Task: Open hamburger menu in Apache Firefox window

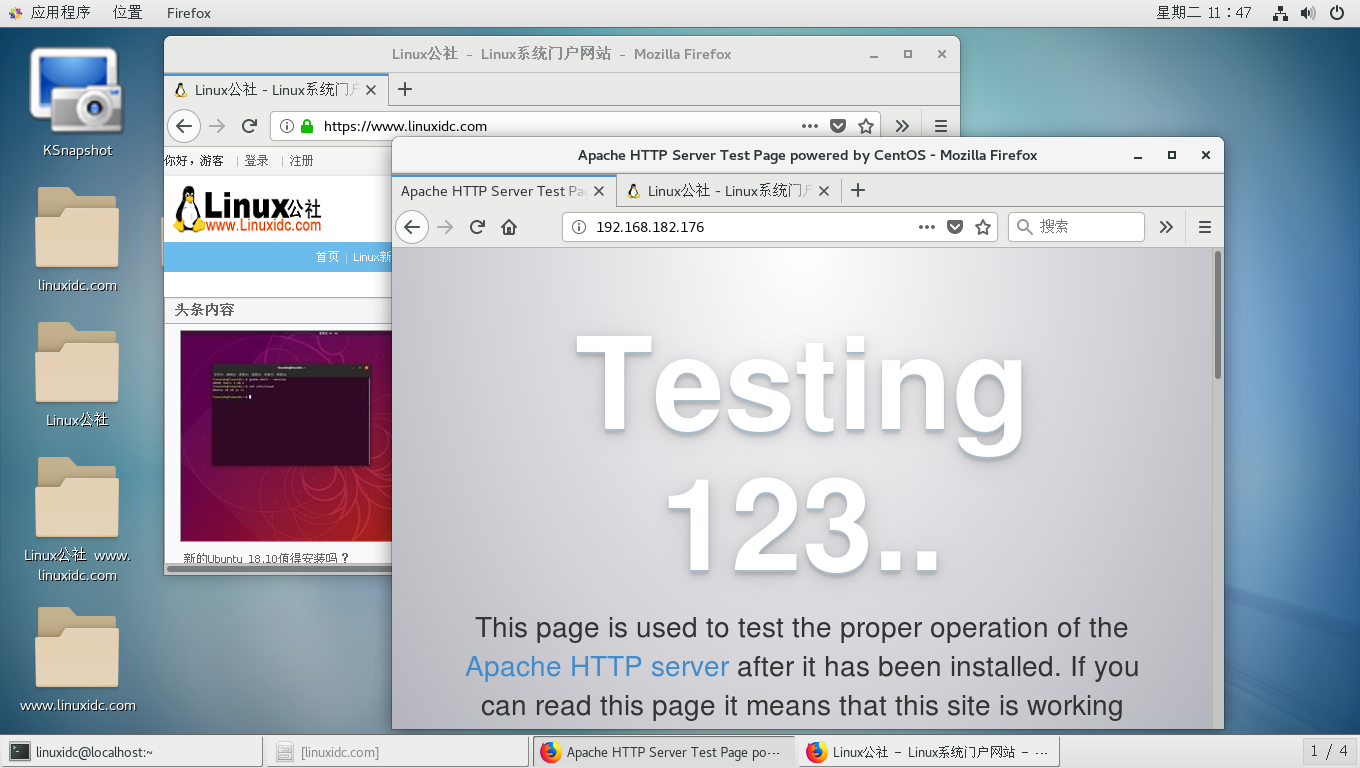Action: [x=1204, y=227]
